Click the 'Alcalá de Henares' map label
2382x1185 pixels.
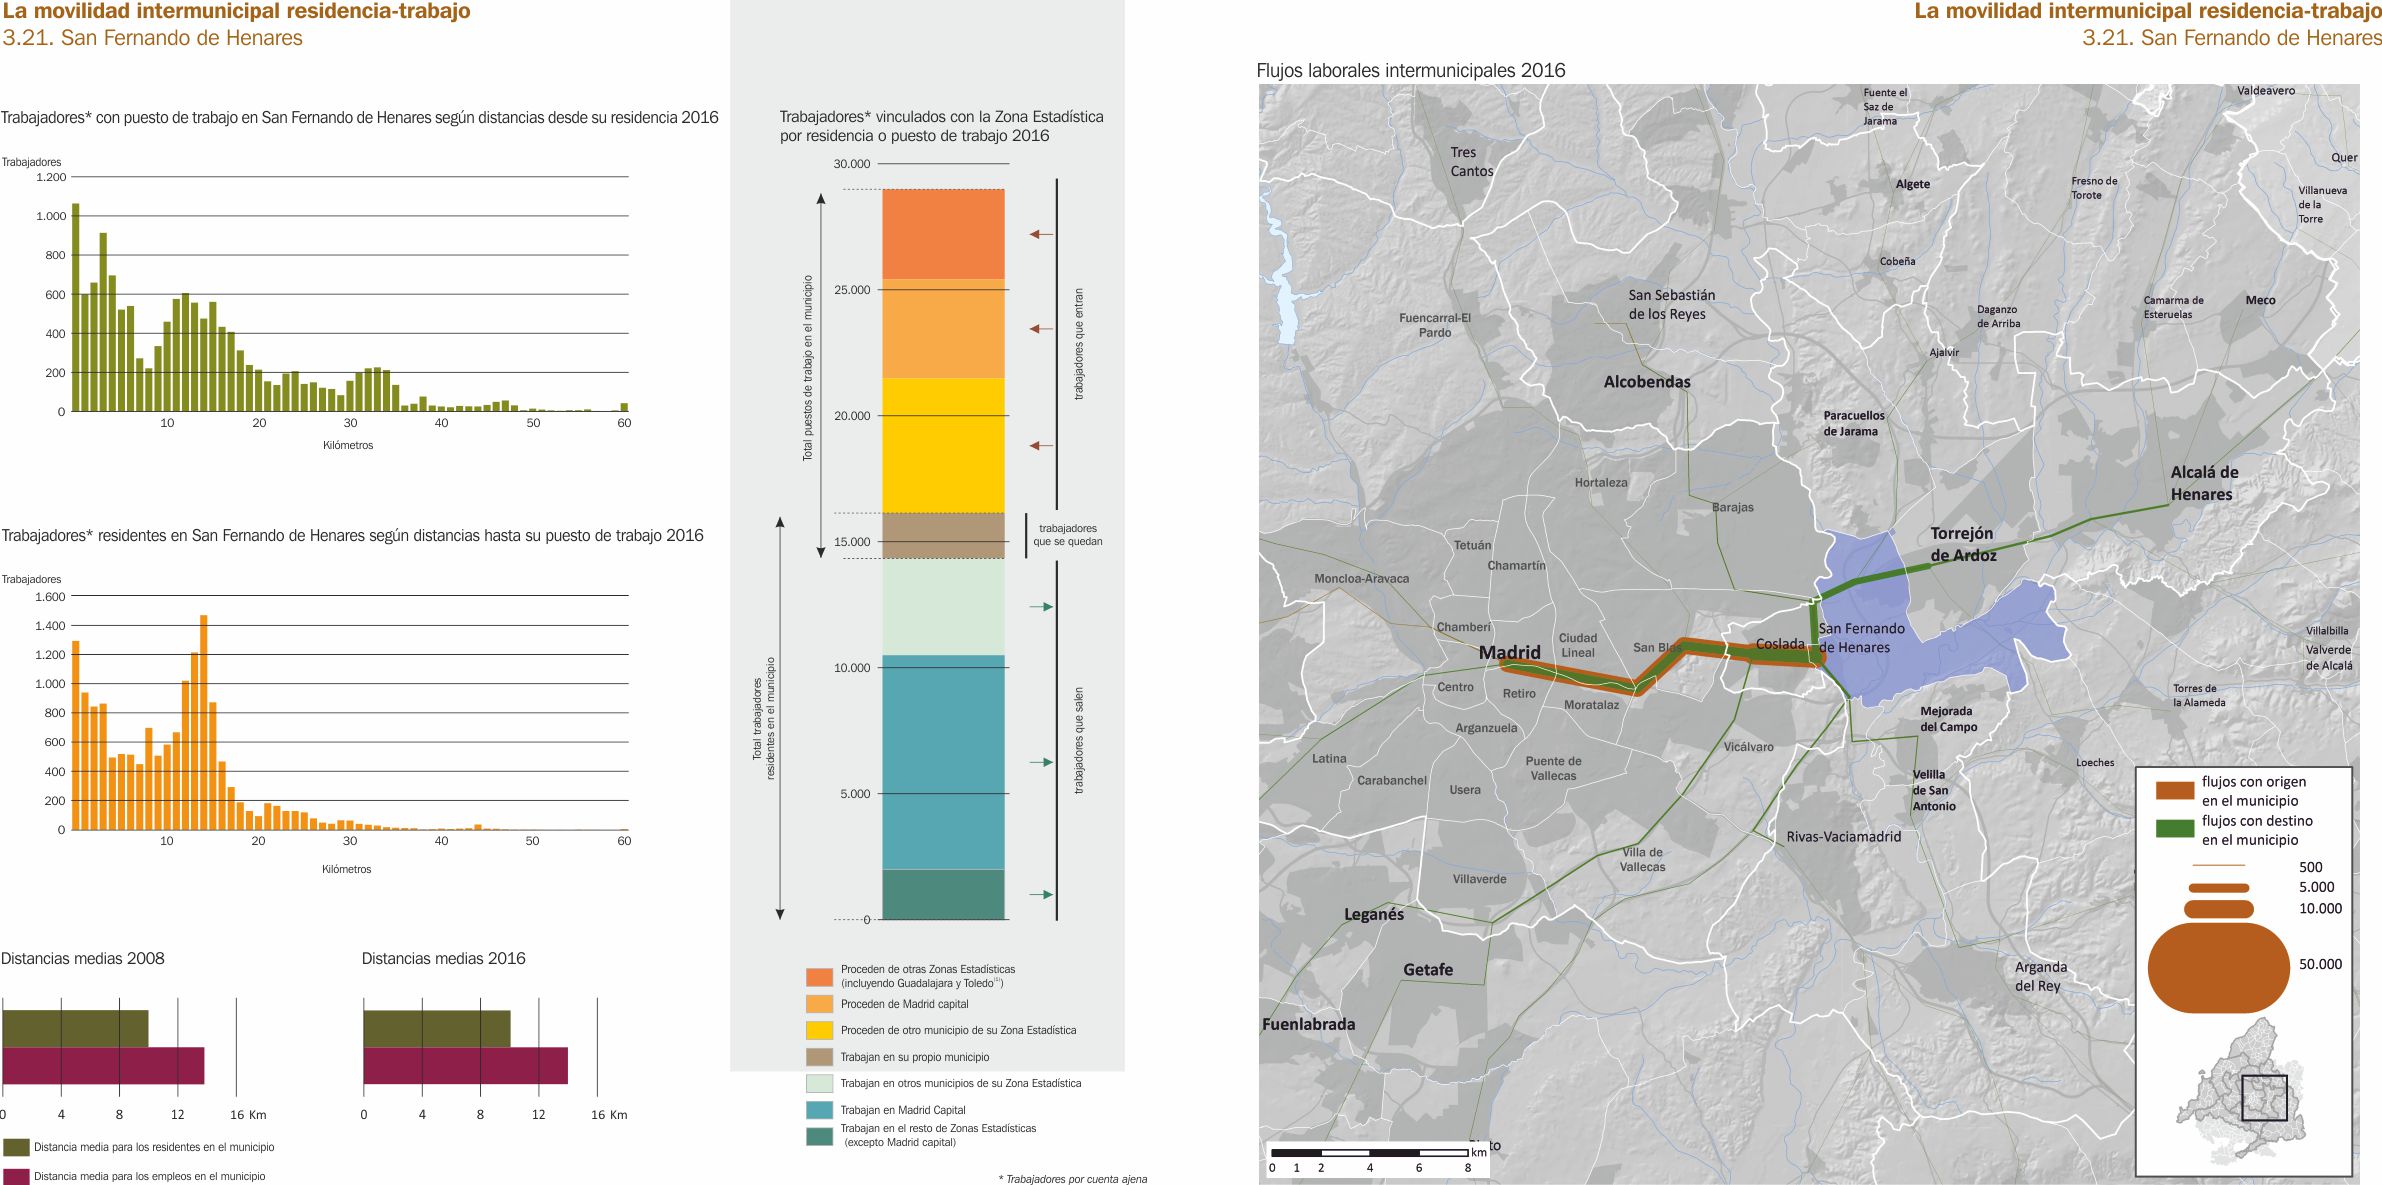(x=2204, y=483)
